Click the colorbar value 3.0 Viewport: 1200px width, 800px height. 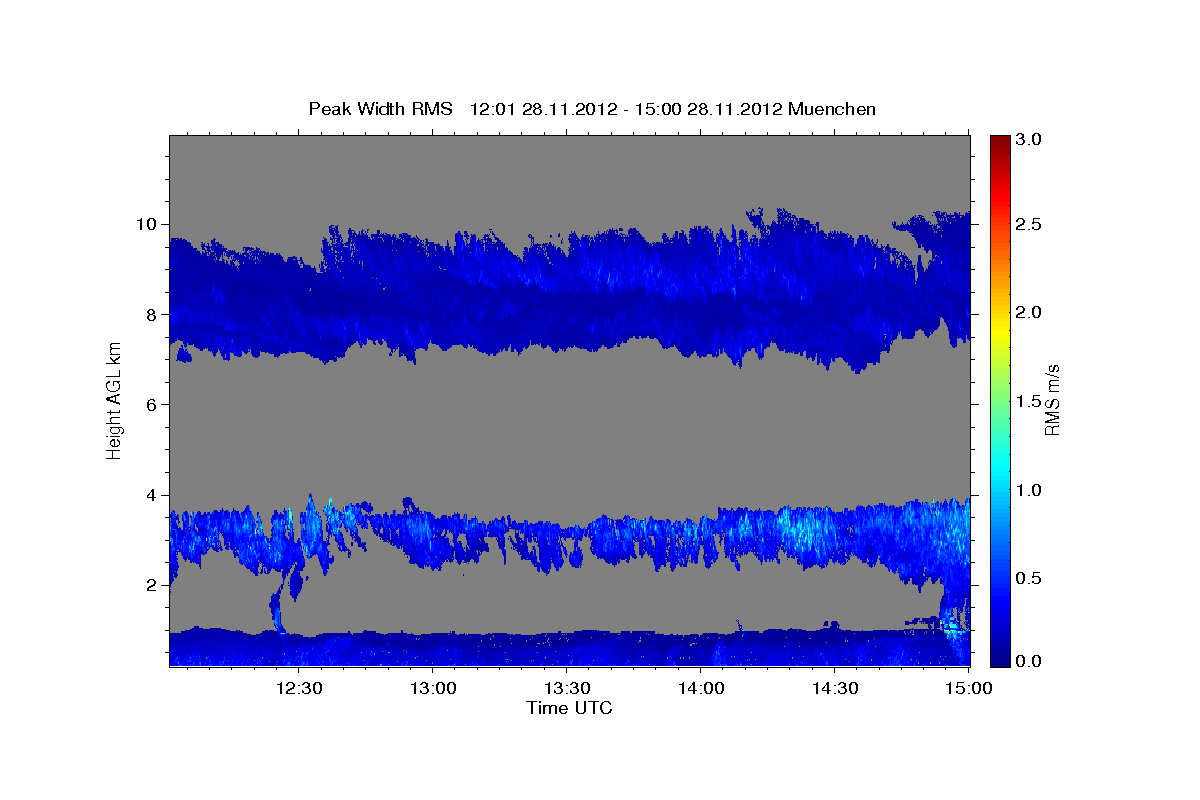(1029, 139)
